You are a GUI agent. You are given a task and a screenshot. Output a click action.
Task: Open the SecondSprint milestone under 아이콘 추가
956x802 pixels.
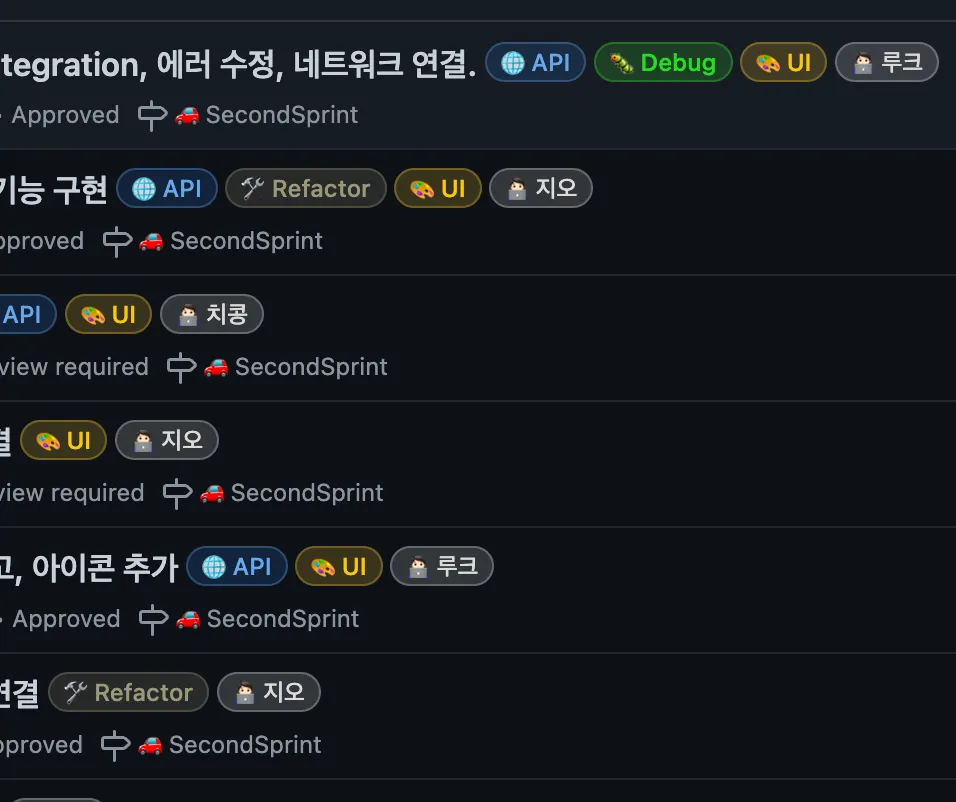coord(282,619)
